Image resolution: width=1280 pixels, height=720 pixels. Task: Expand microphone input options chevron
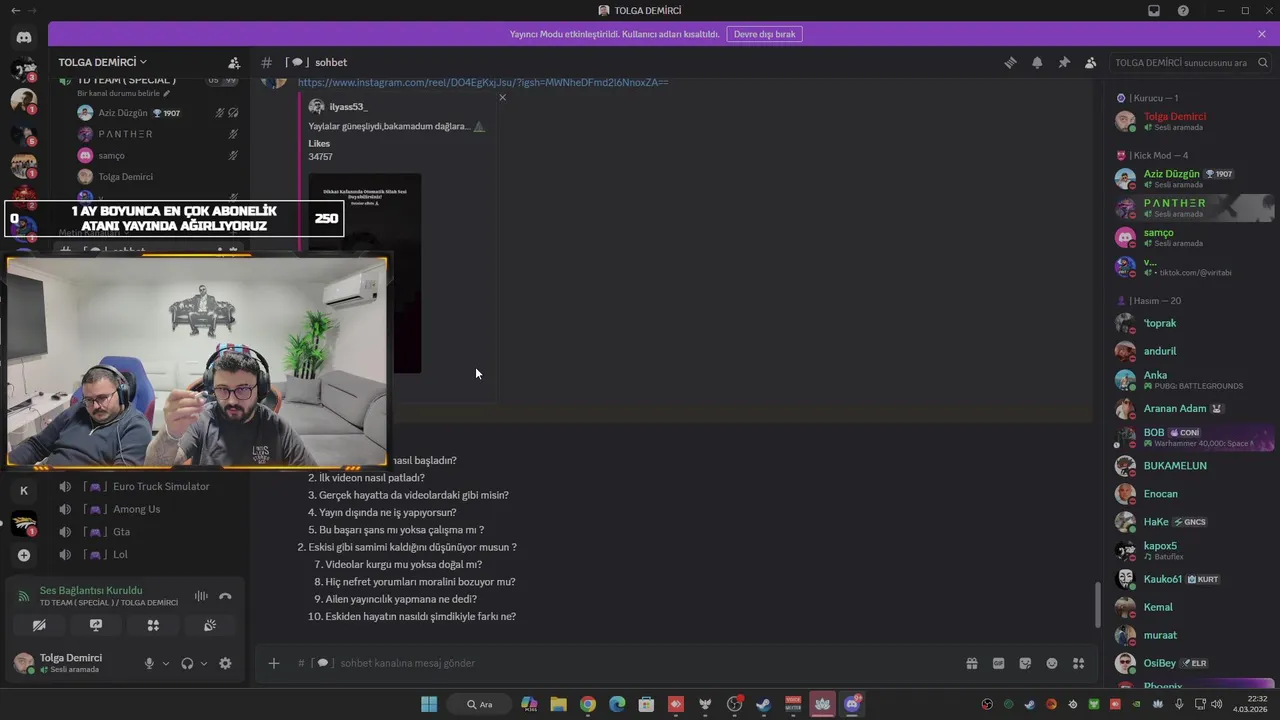point(166,663)
